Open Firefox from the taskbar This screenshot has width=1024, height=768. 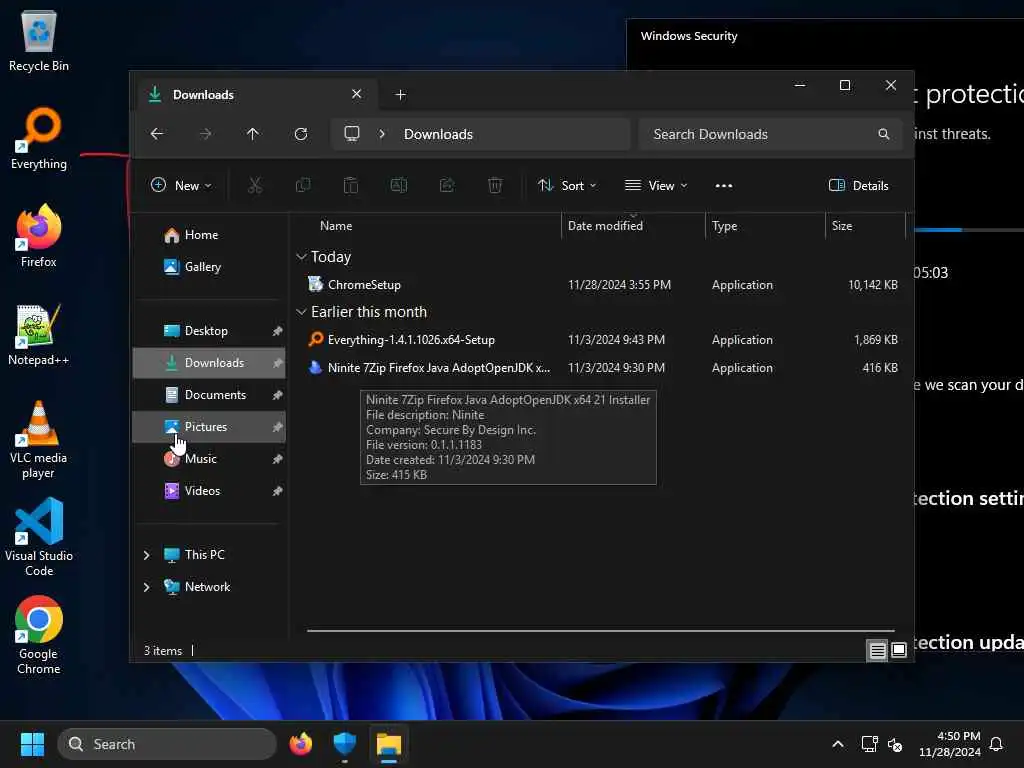(300, 744)
